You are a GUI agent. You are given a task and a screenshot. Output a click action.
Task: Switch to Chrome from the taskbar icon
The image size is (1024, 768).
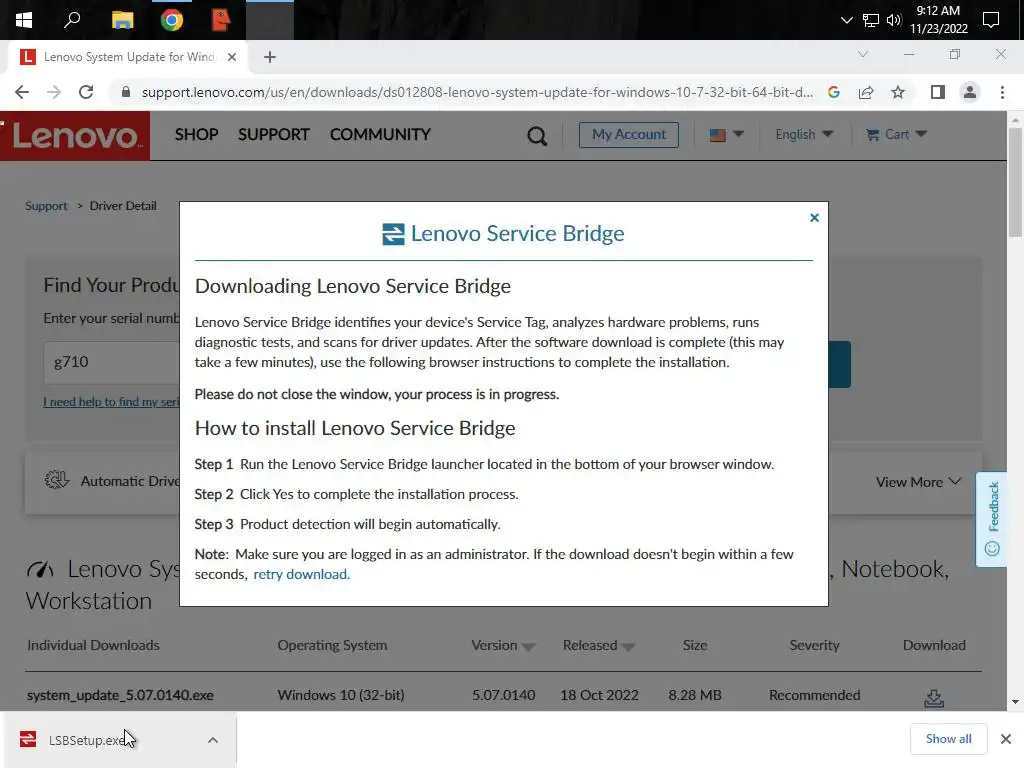[x=172, y=20]
